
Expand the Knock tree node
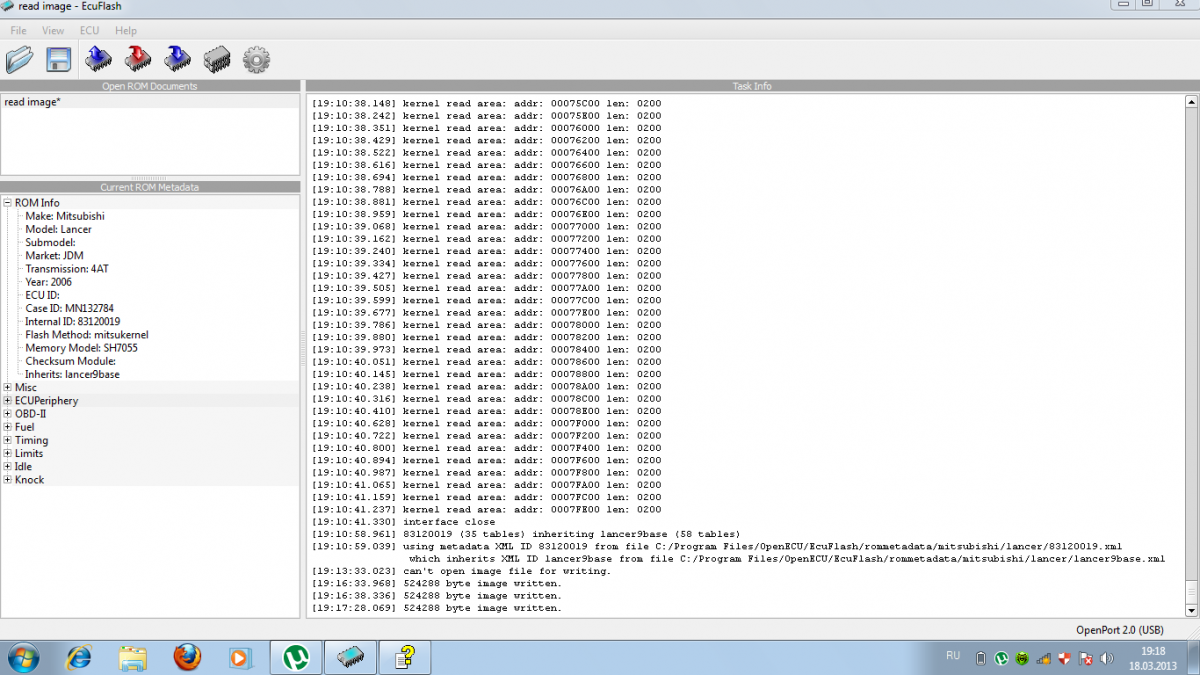pyautogui.click(x=8, y=480)
